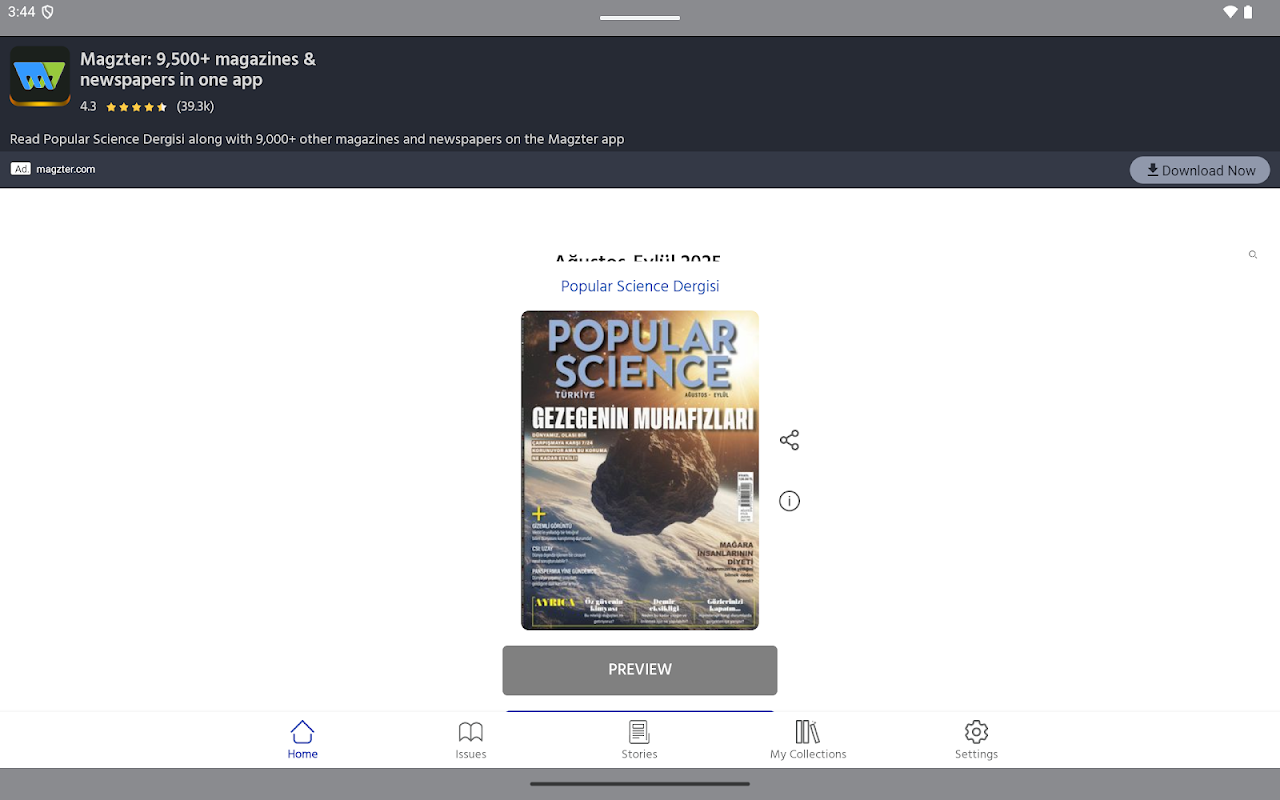Tap the share icon beside the cover
The height and width of the screenshot is (800, 1280).
[x=789, y=440]
